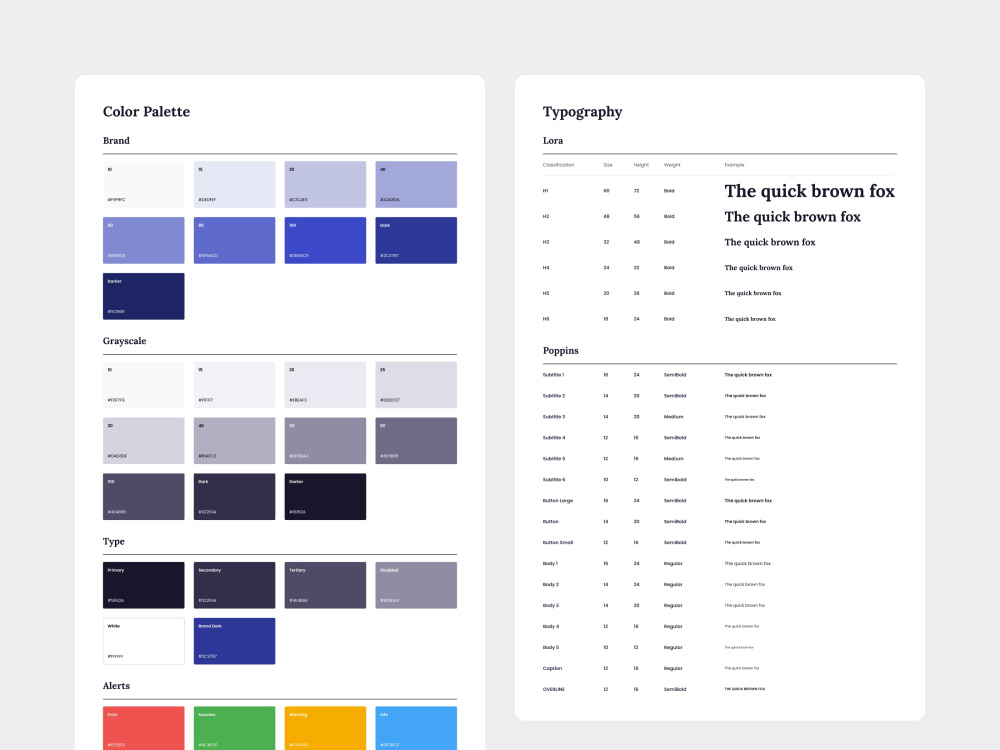Image resolution: width=1000 pixels, height=750 pixels.
Task: Select the Body 1 row label
Action: pos(550,564)
